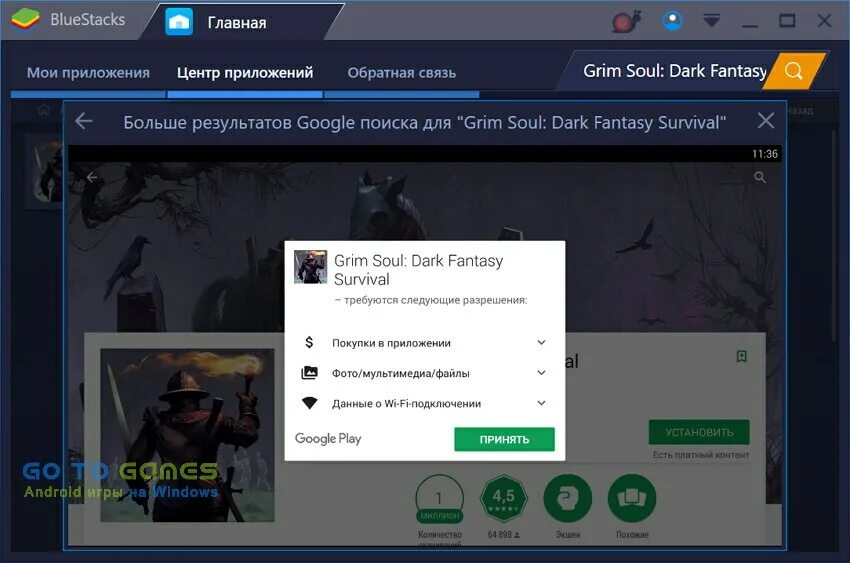Image resolution: width=850 pixels, height=563 pixels.
Task: Click the orange search magnifier button
Action: 794,70
